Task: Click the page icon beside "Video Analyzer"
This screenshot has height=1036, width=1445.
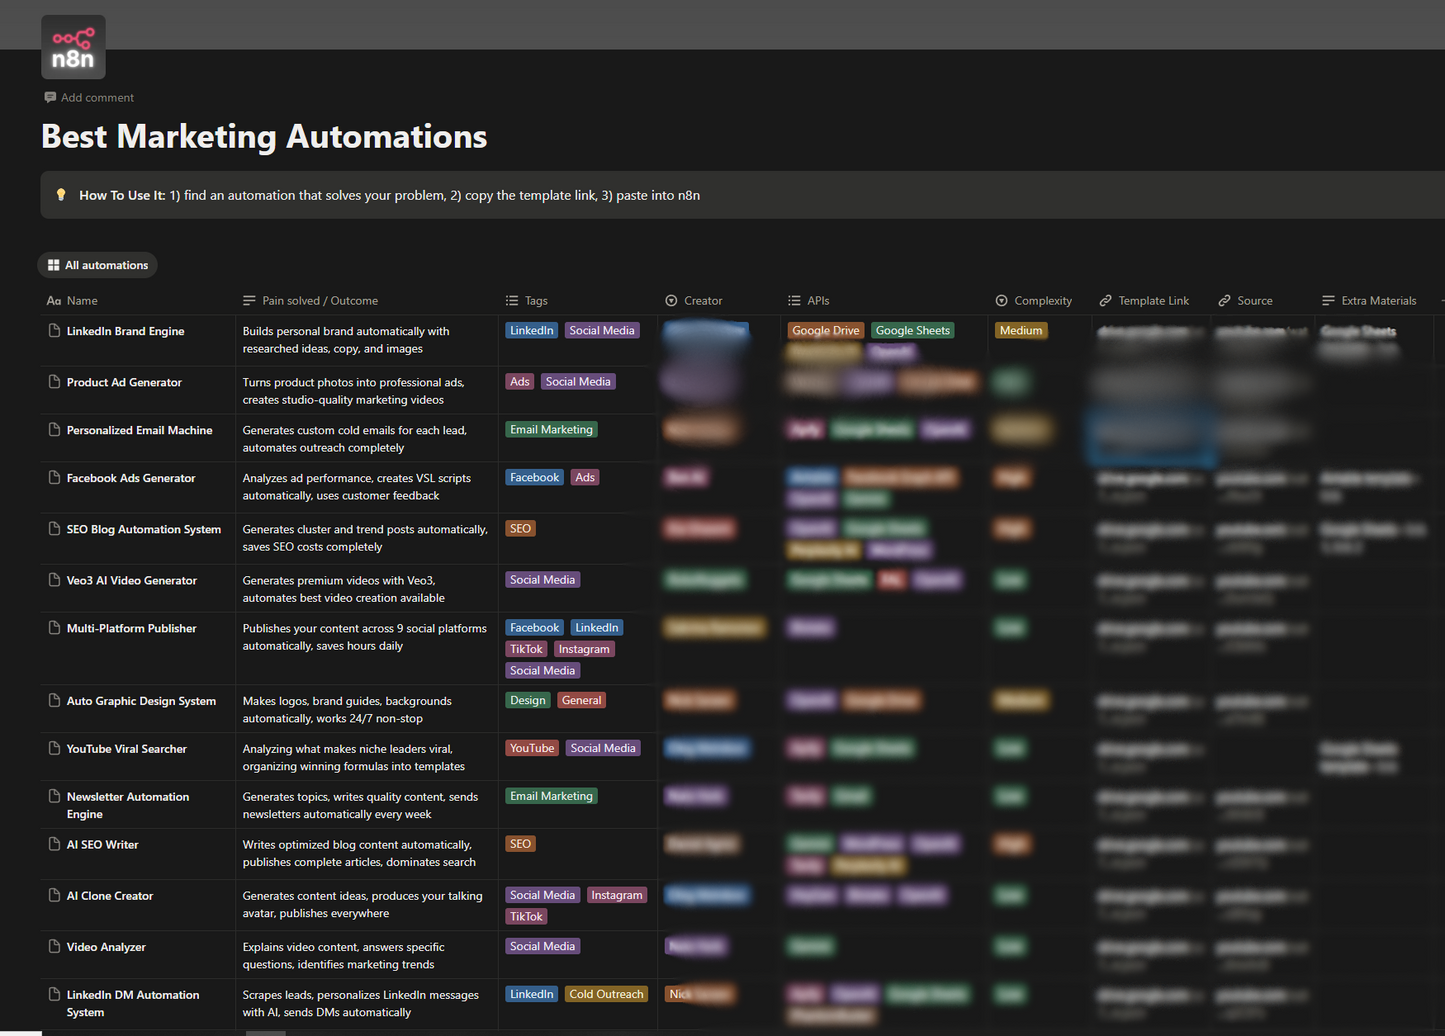Action: [55, 946]
